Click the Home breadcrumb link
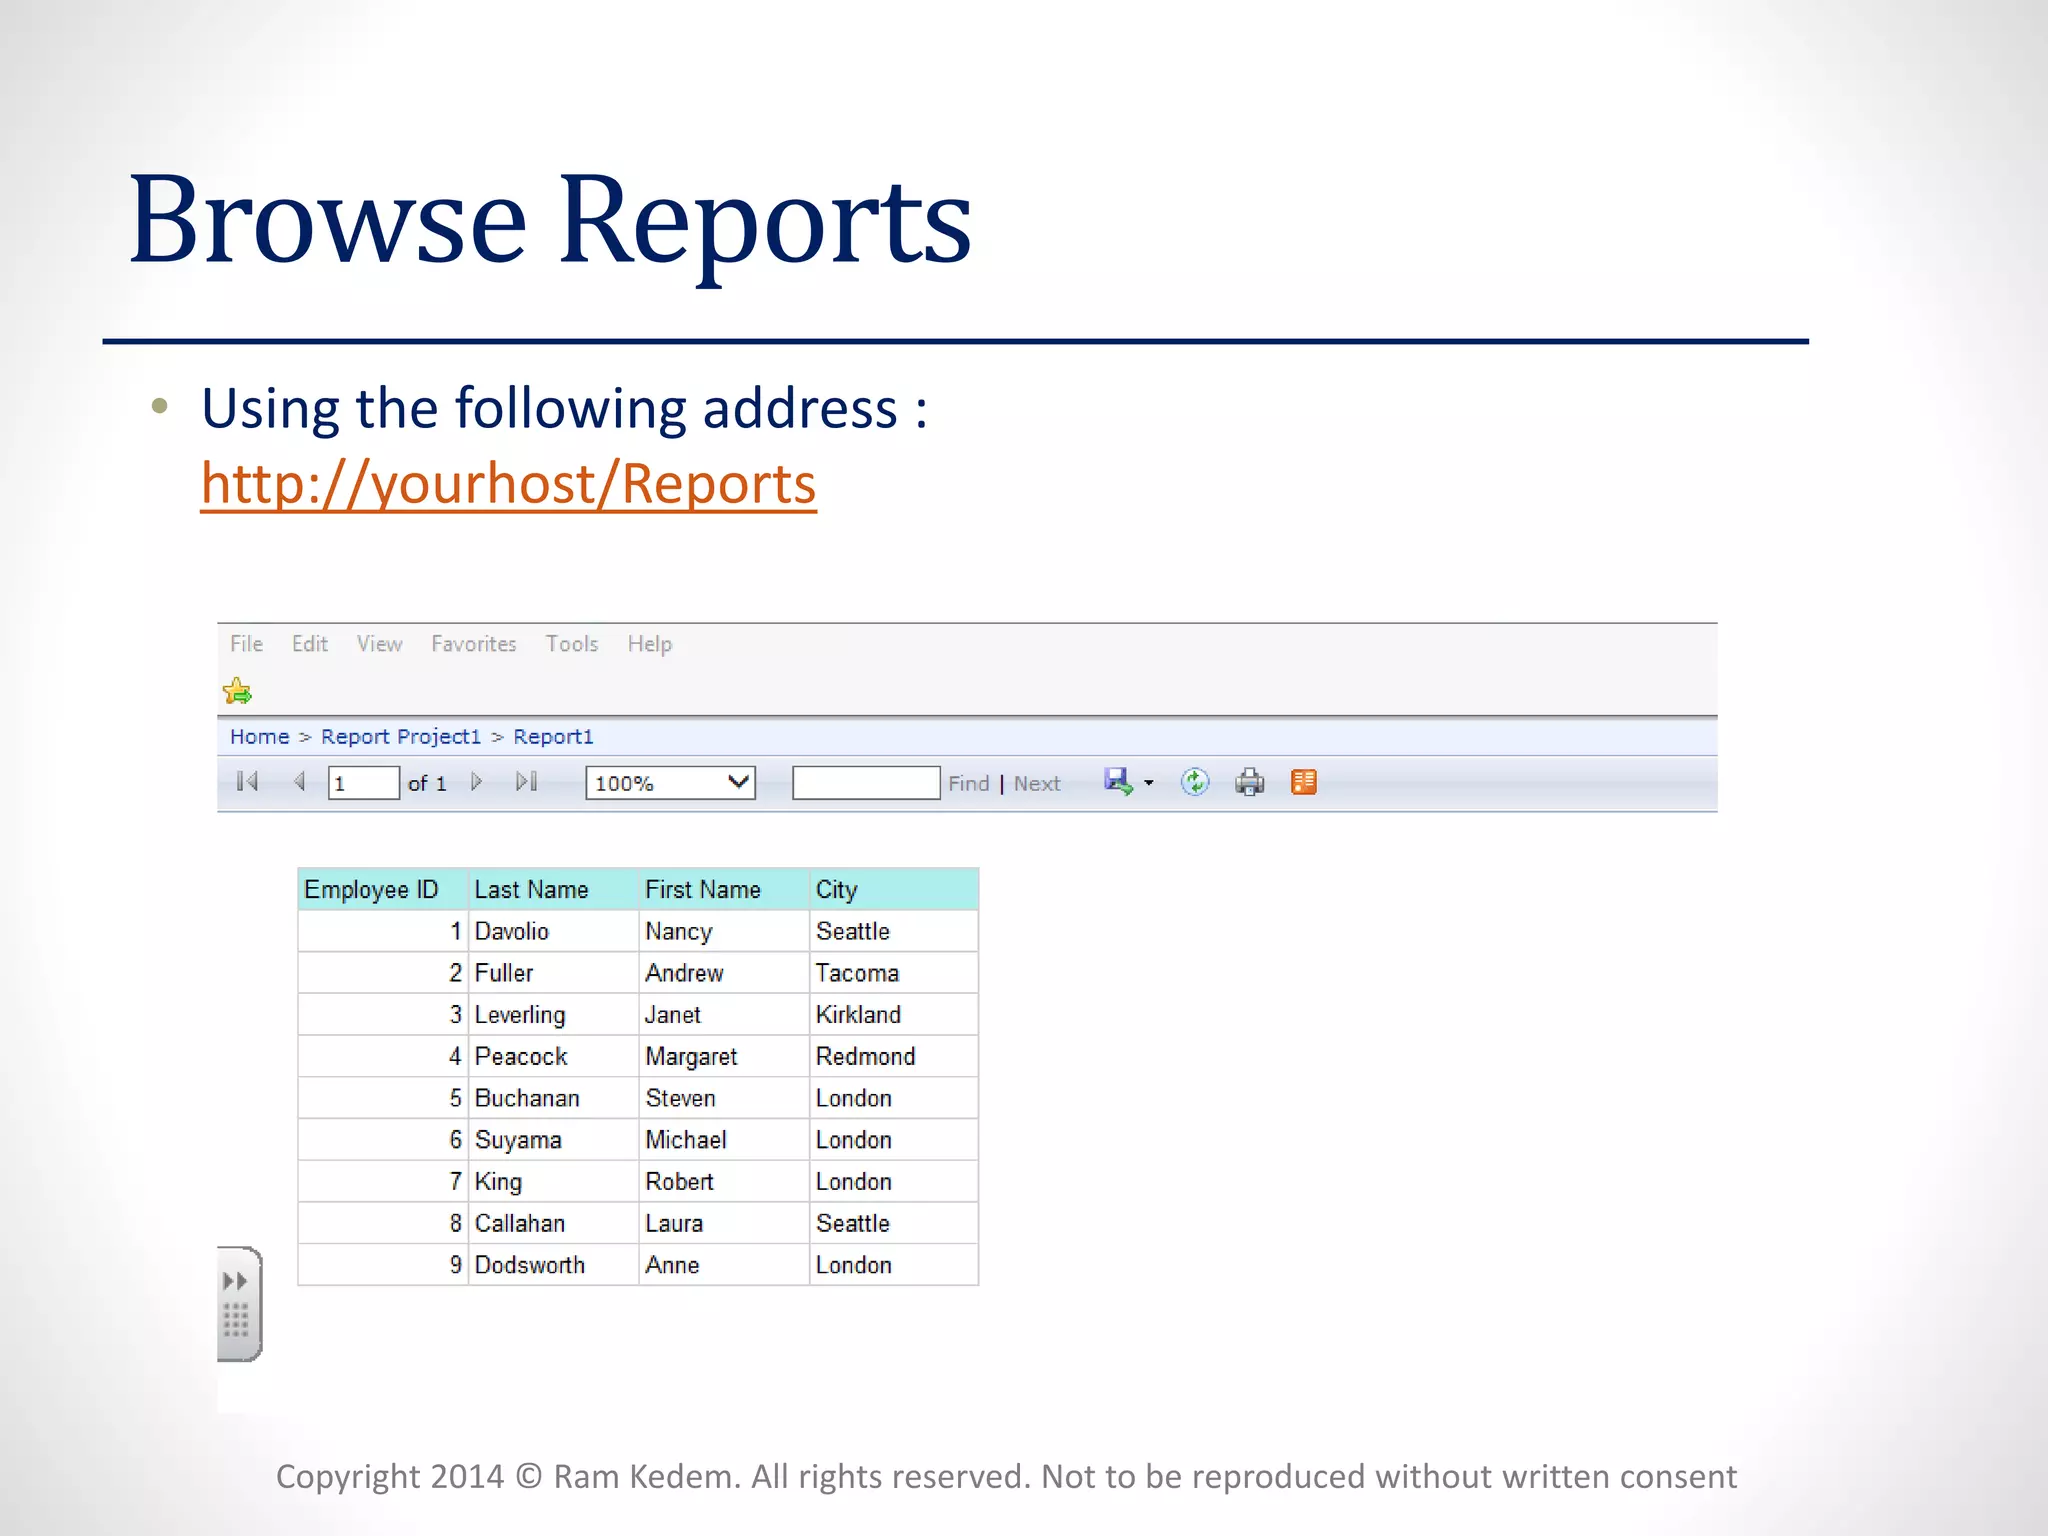Image resolution: width=2048 pixels, height=1536 pixels. point(259,737)
